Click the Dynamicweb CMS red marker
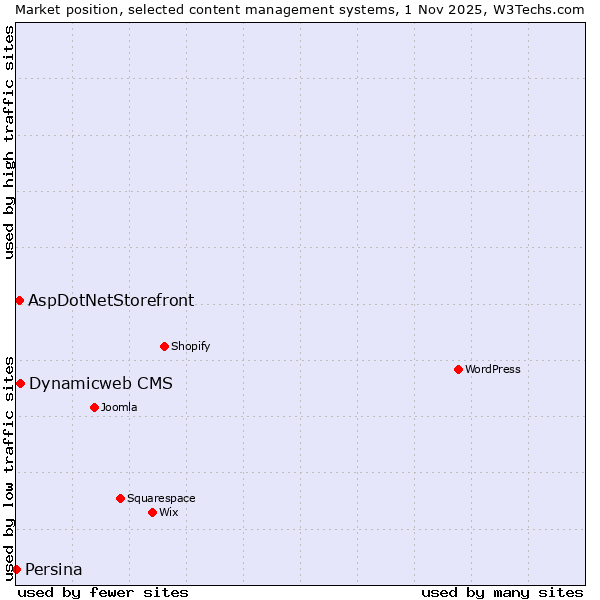This screenshot has width=600, height=600. tap(20, 383)
